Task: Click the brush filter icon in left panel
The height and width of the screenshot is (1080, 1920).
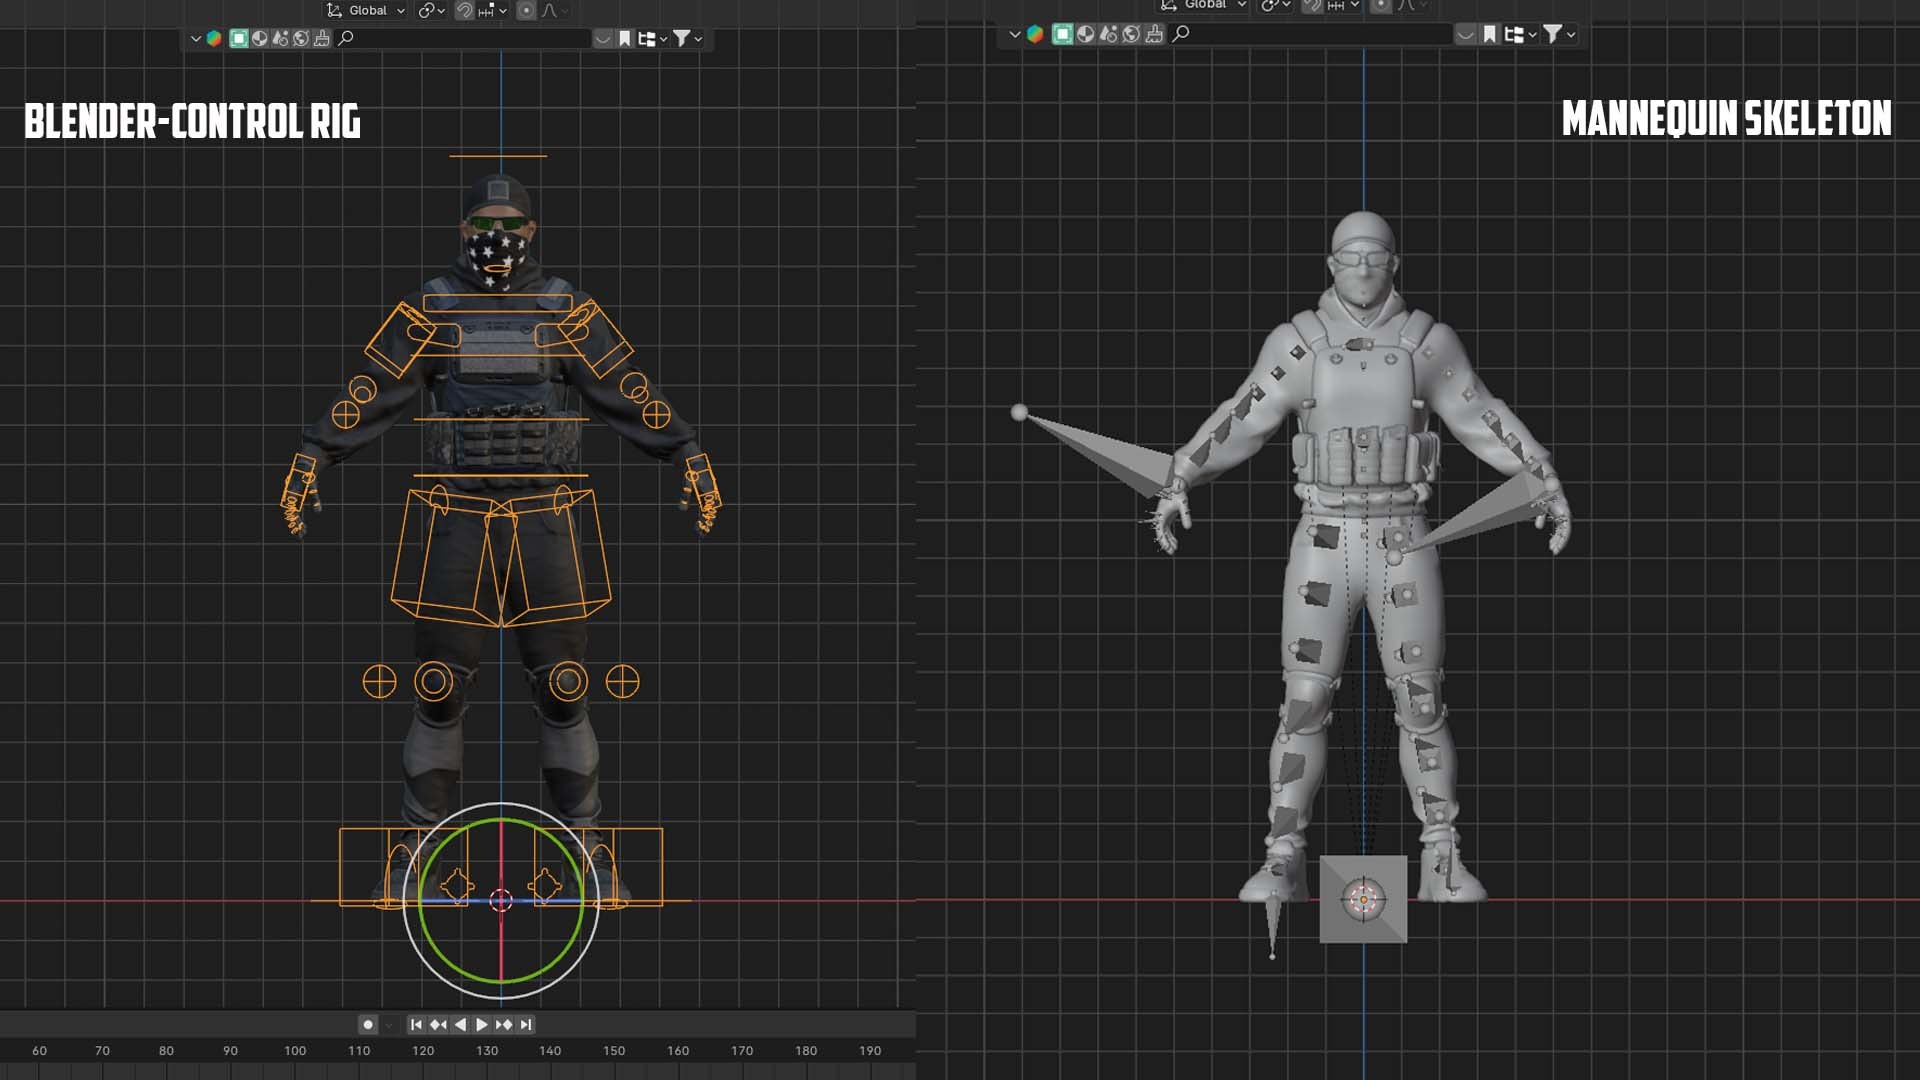Action: coord(321,38)
